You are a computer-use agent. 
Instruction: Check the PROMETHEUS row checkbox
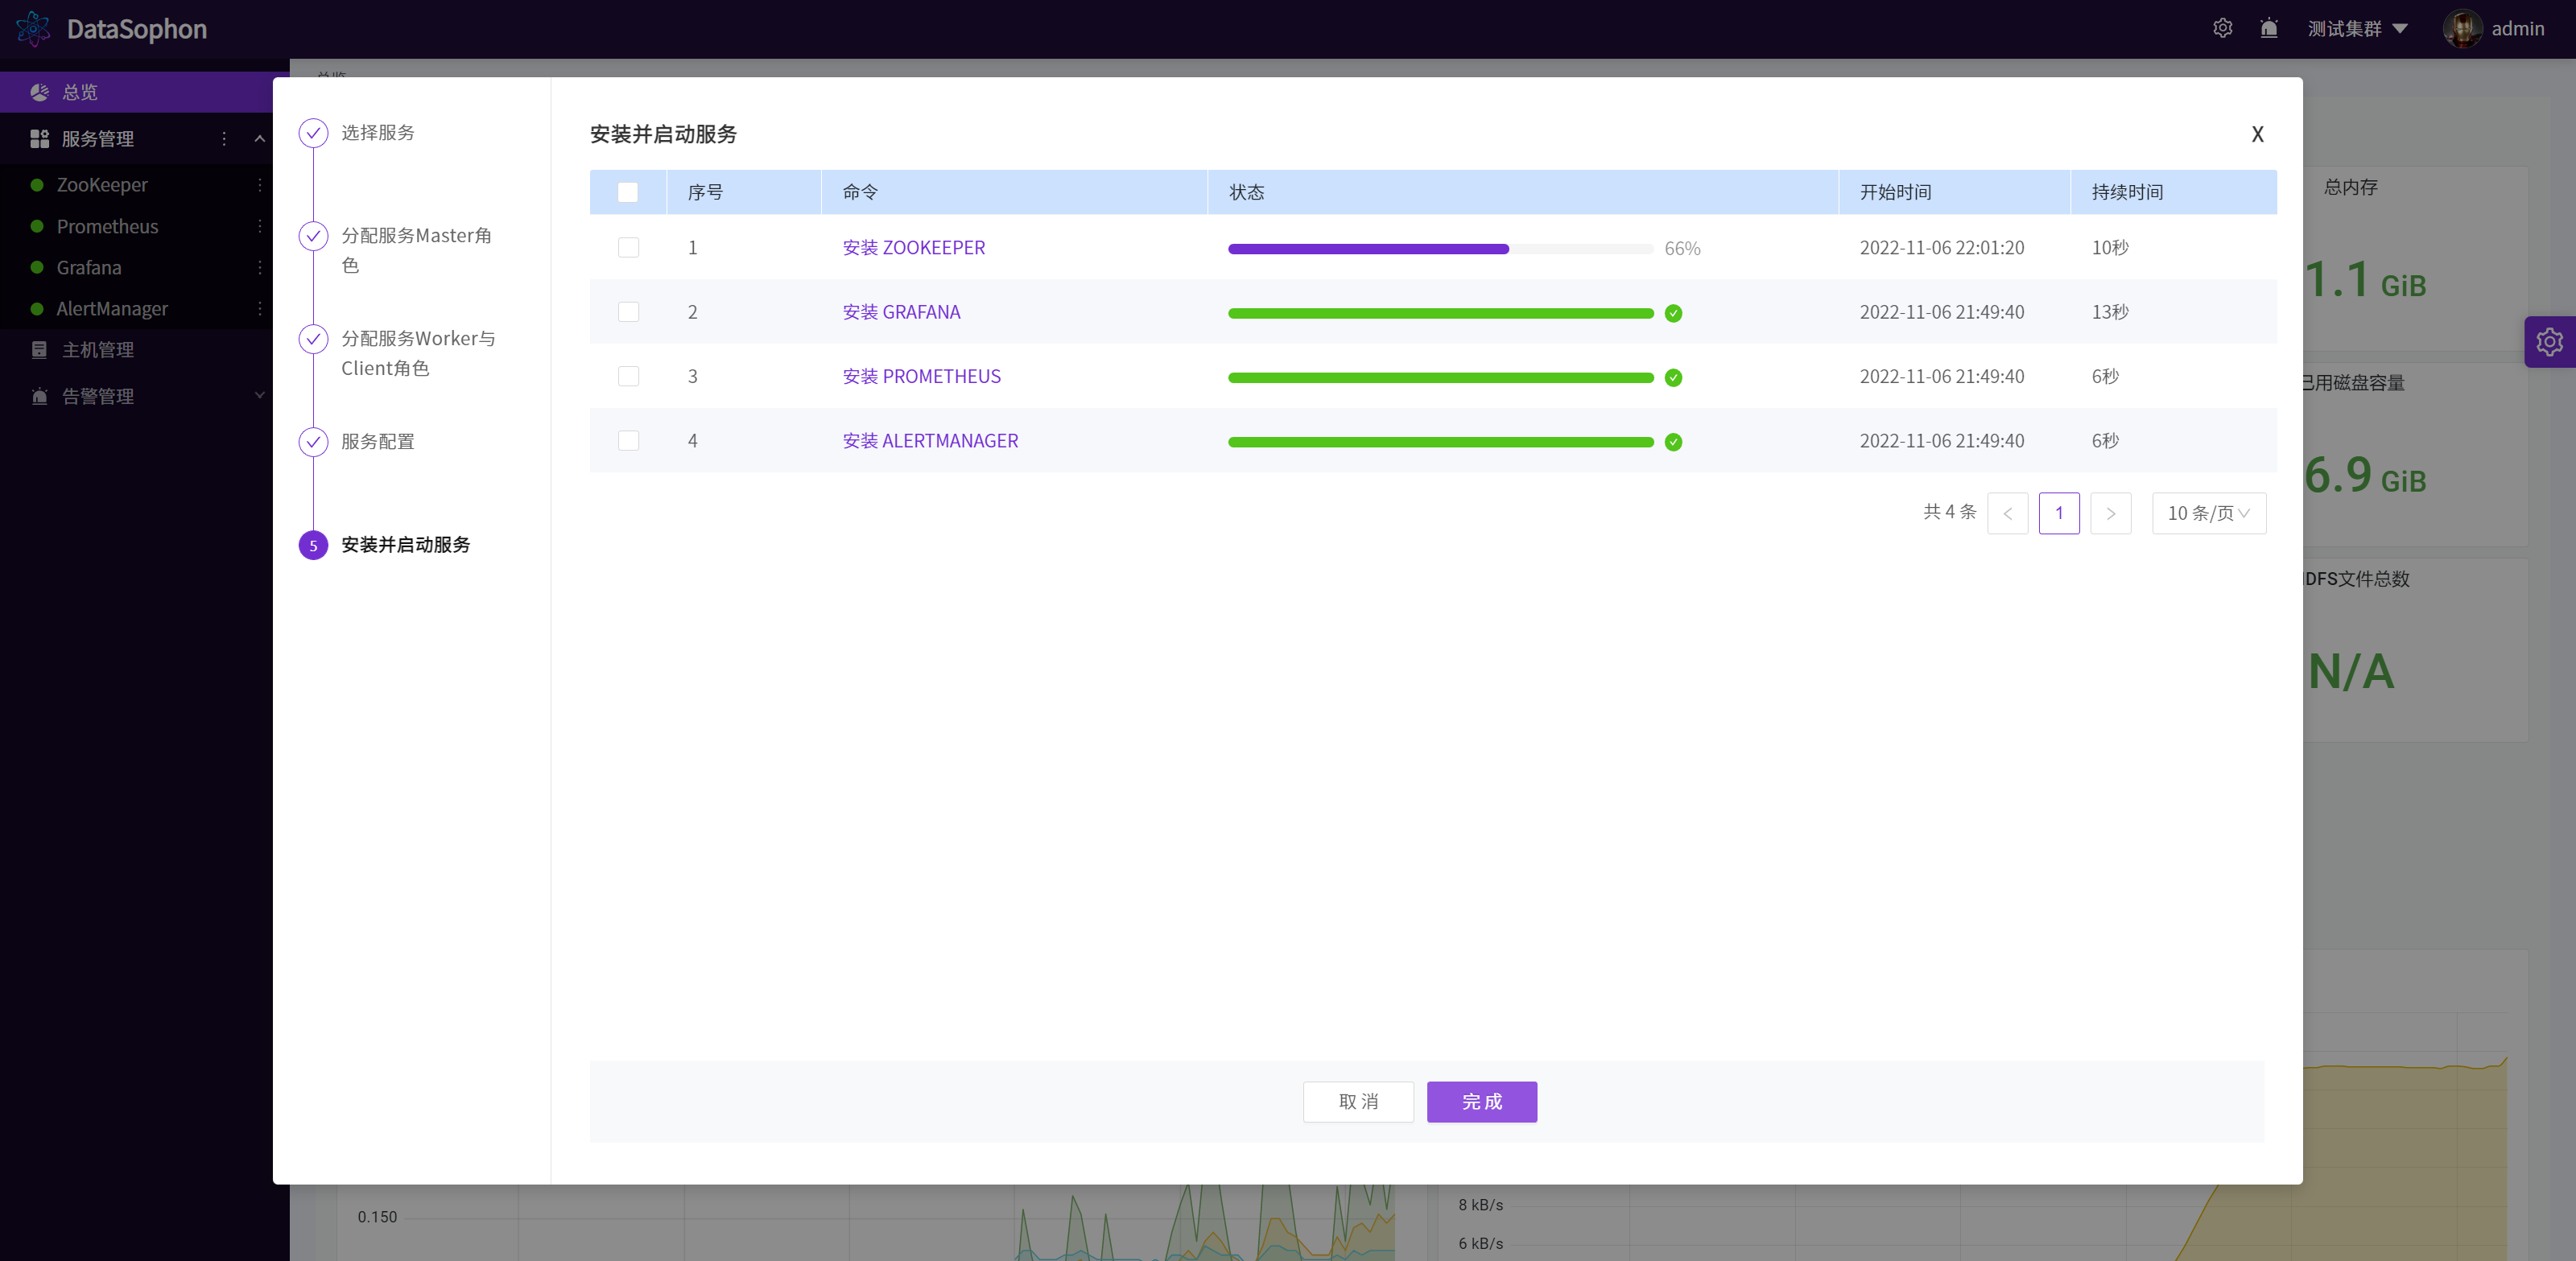tap(628, 376)
